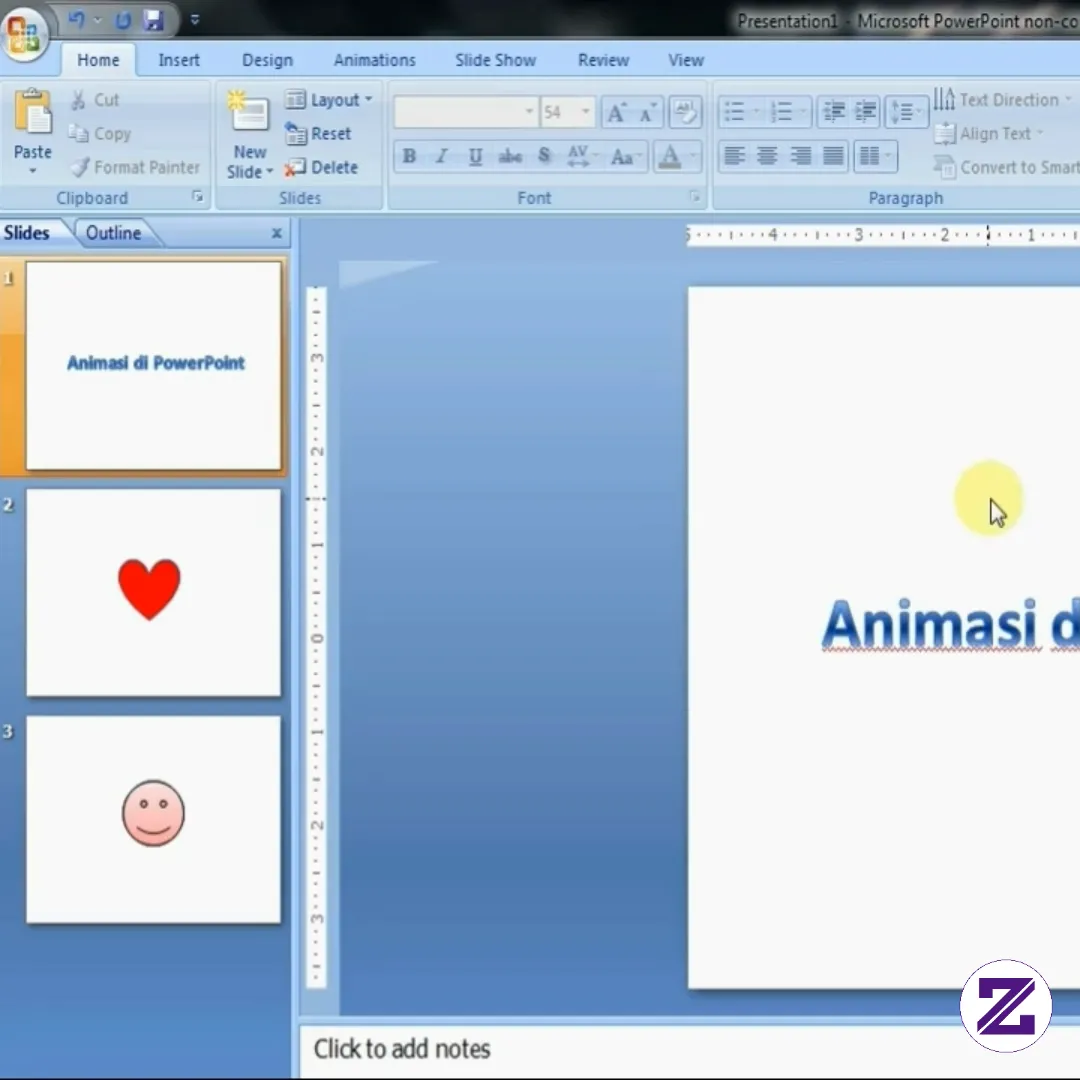
Task: Click the Copy button
Action: coord(100,134)
